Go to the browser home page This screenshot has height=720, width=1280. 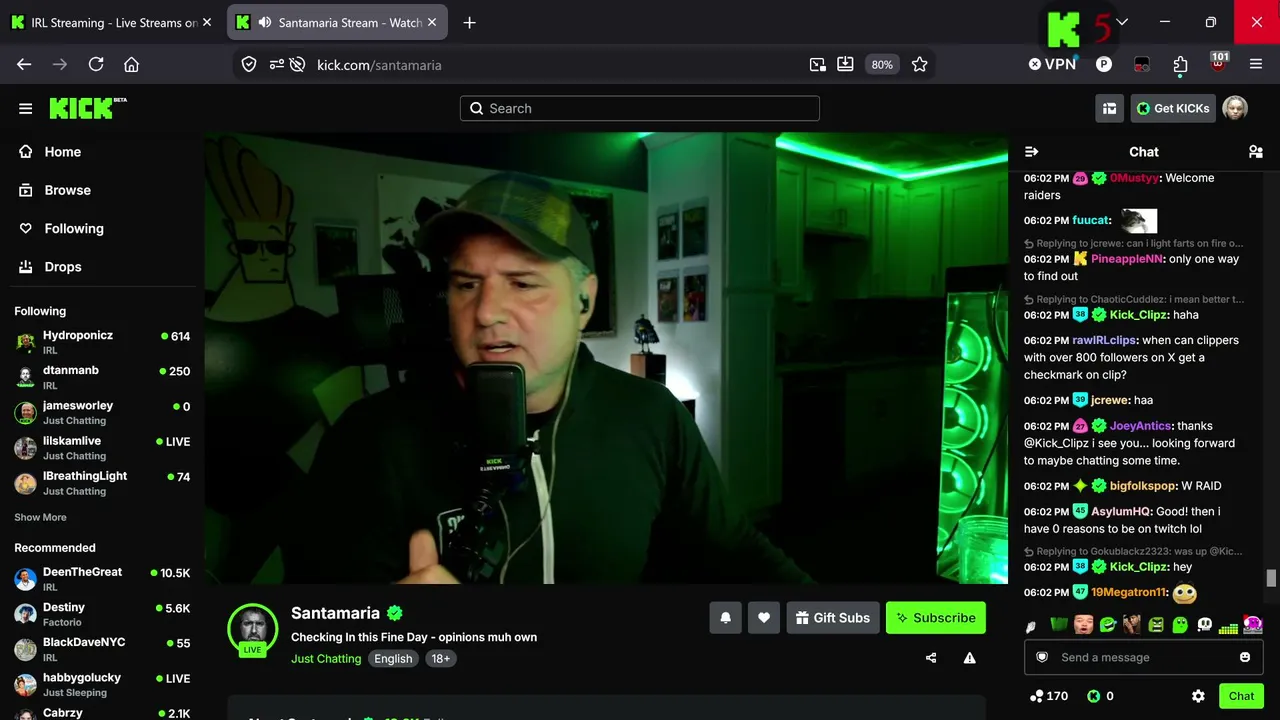(x=131, y=65)
